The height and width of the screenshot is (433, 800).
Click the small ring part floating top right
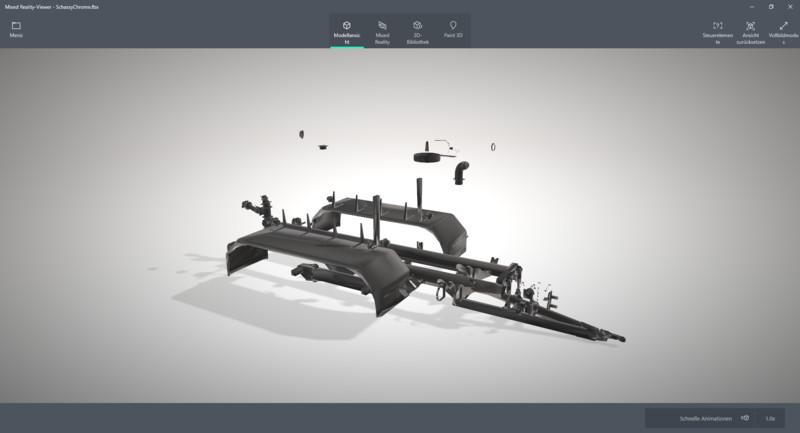493,148
